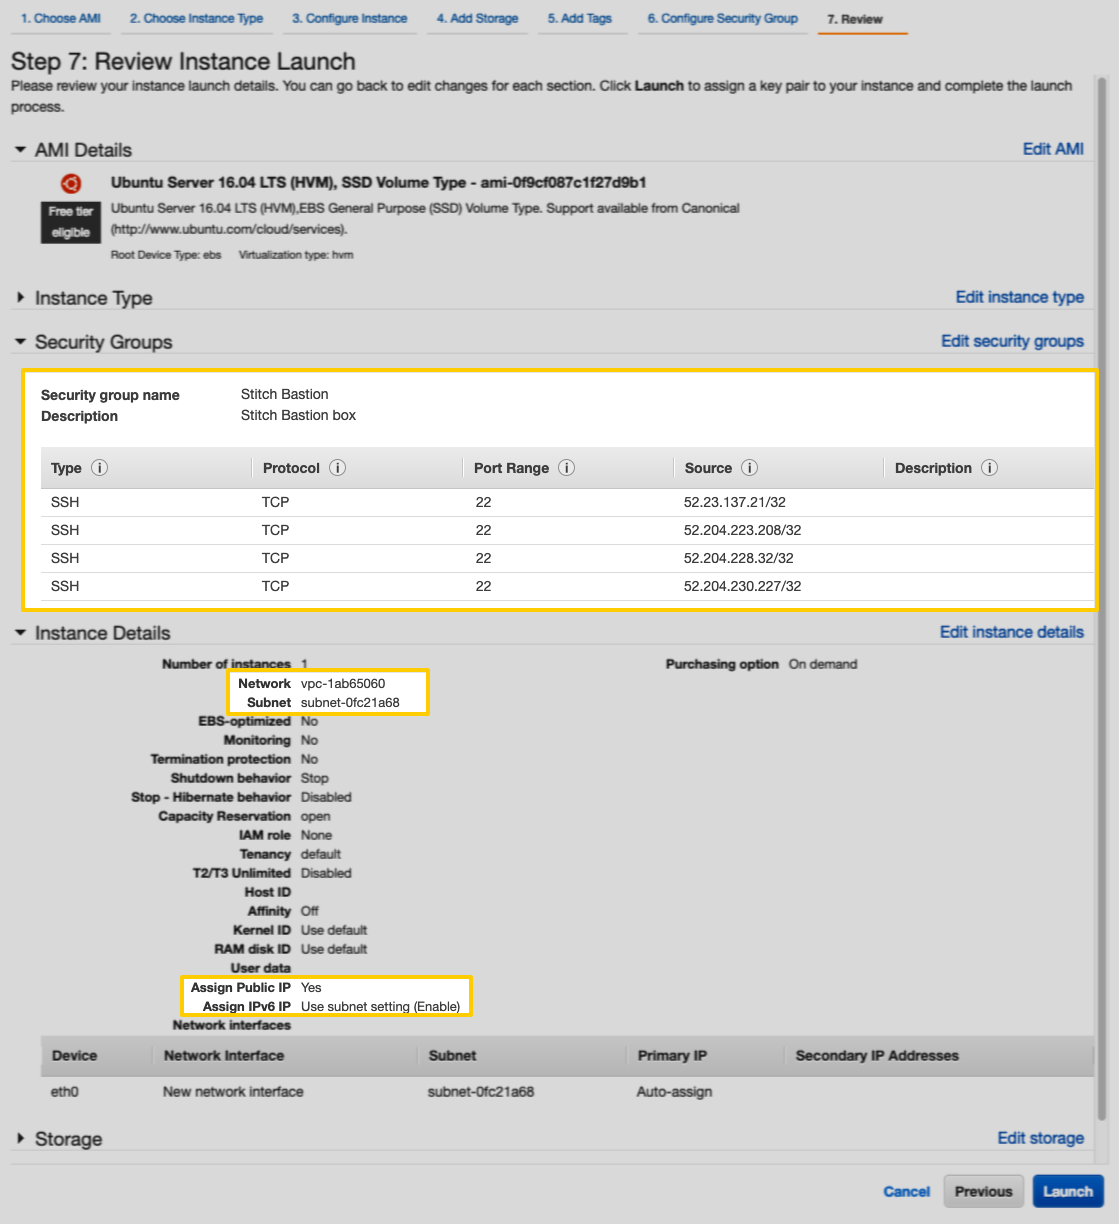
Task: Click the Protocol column info icon
Action: click(337, 467)
